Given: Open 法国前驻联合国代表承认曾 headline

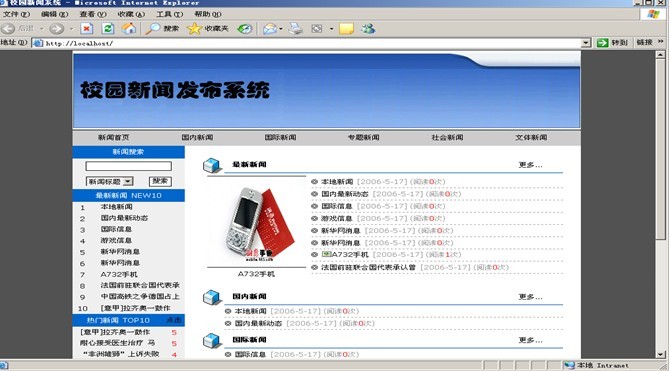Looking at the screenshot, I should (368, 267).
